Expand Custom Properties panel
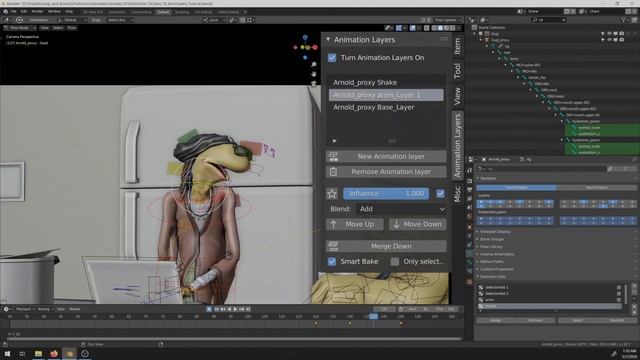Screen dimensions: 640x360 coord(496,269)
